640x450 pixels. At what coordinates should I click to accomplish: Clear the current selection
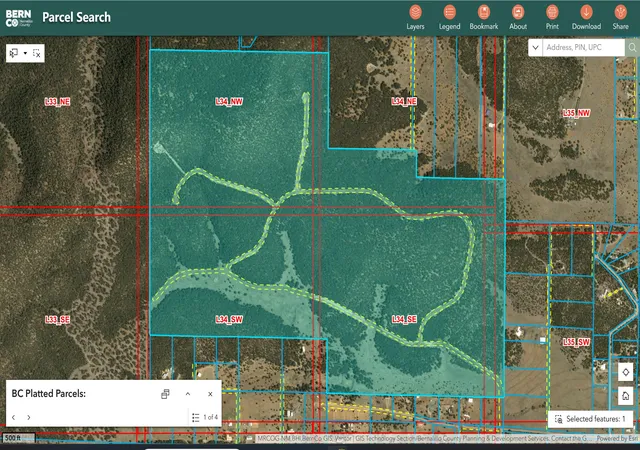[37, 53]
